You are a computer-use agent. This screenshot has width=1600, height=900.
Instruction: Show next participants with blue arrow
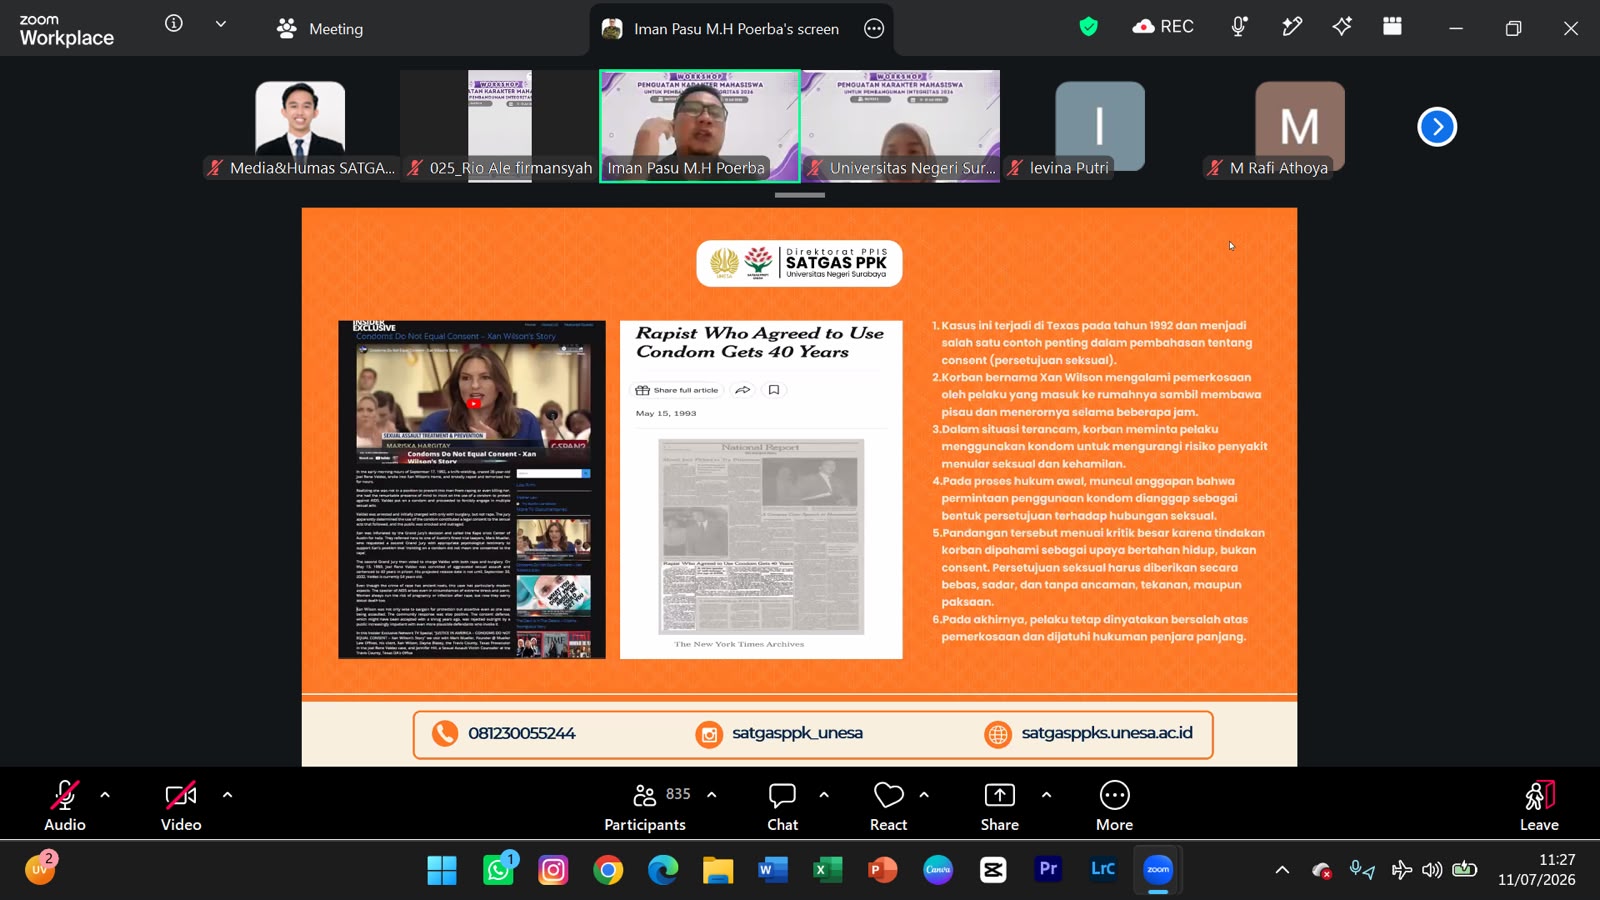tap(1437, 127)
